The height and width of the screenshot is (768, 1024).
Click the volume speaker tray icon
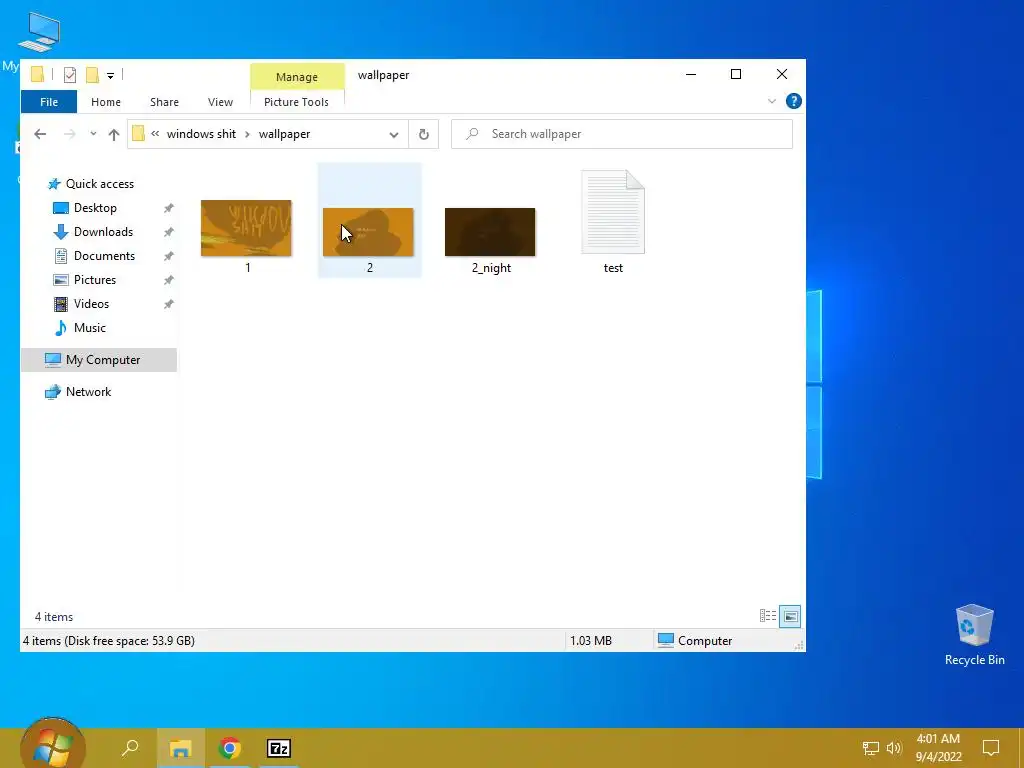coord(894,748)
